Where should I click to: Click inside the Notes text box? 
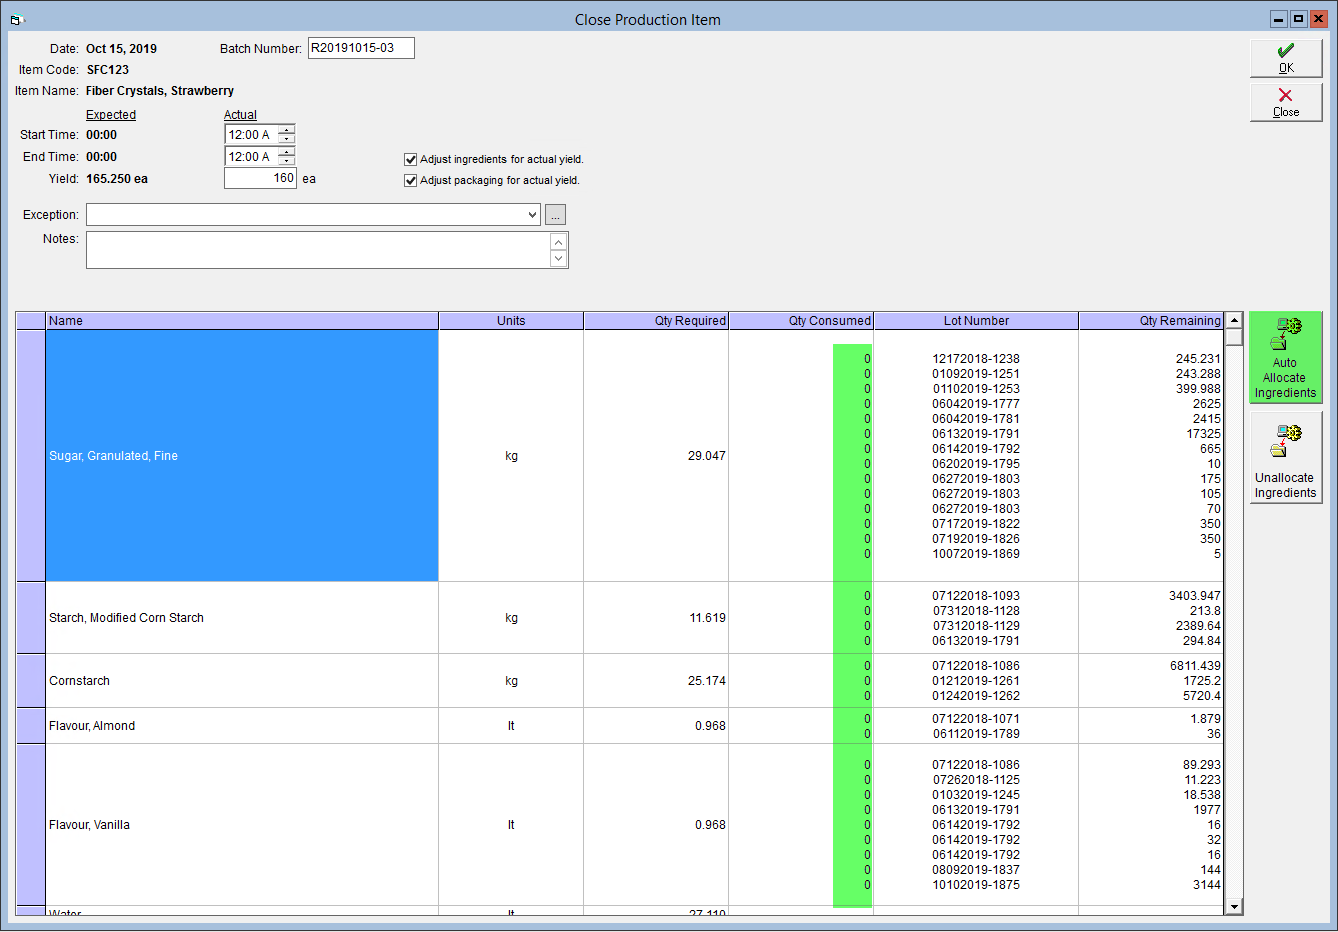click(x=318, y=250)
